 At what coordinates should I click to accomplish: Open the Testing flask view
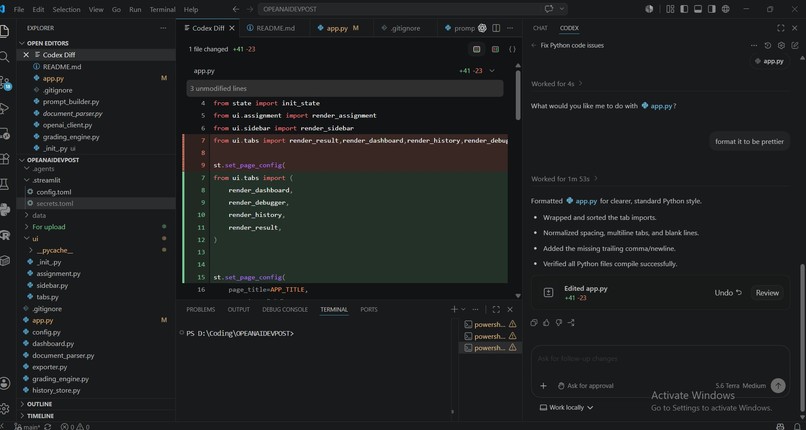pyautogui.click(x=4, y=184)
